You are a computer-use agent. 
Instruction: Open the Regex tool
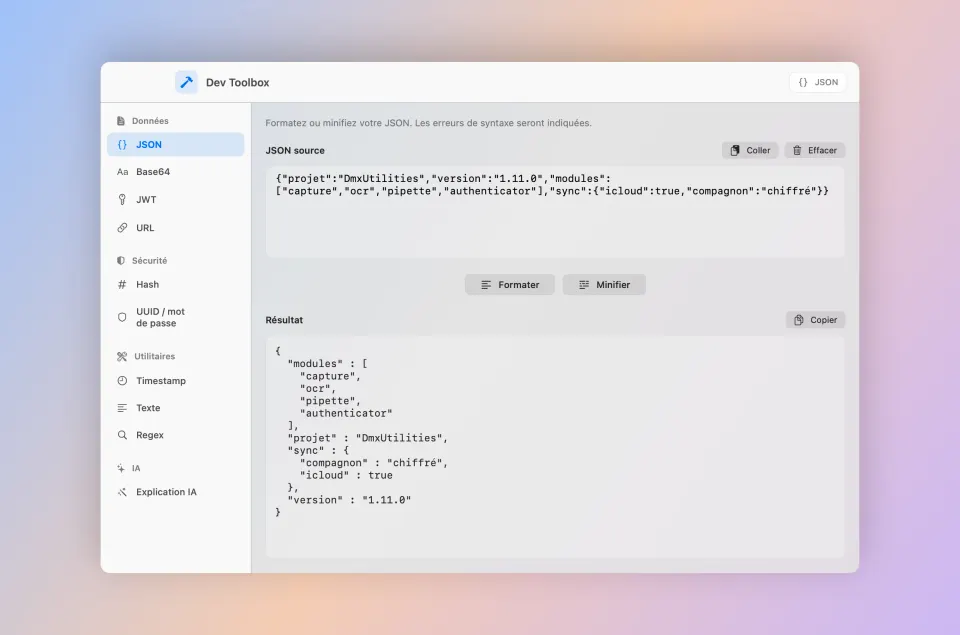(176, 435)
